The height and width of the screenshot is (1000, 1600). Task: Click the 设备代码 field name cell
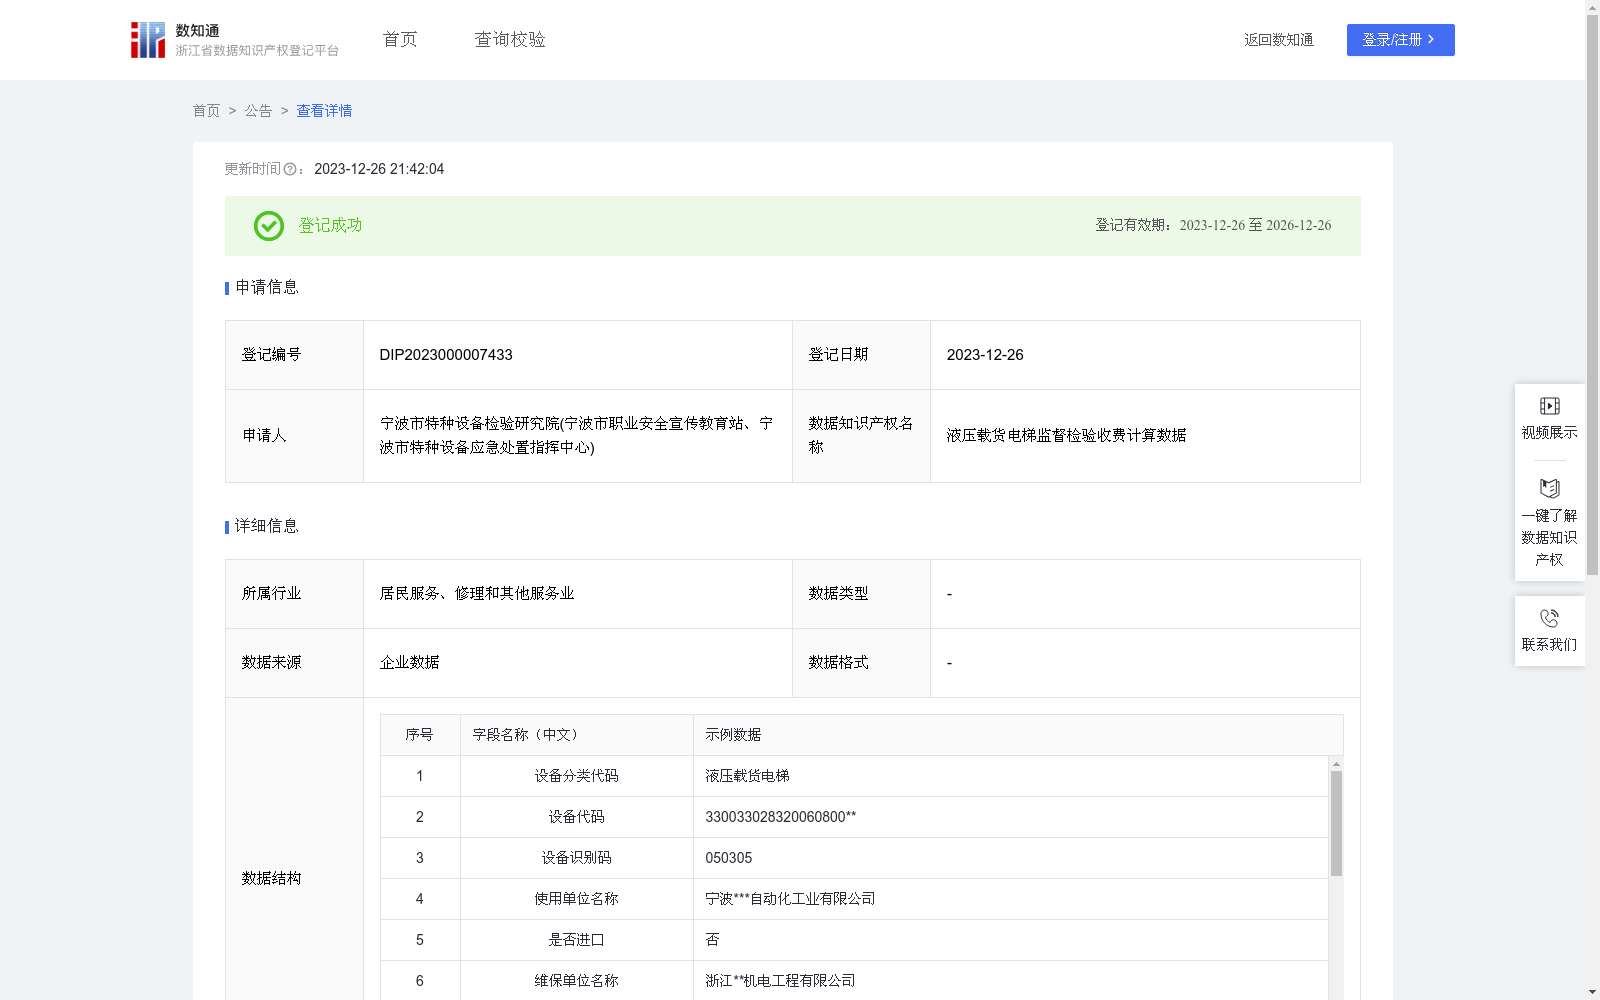click(x=577, y=817)
